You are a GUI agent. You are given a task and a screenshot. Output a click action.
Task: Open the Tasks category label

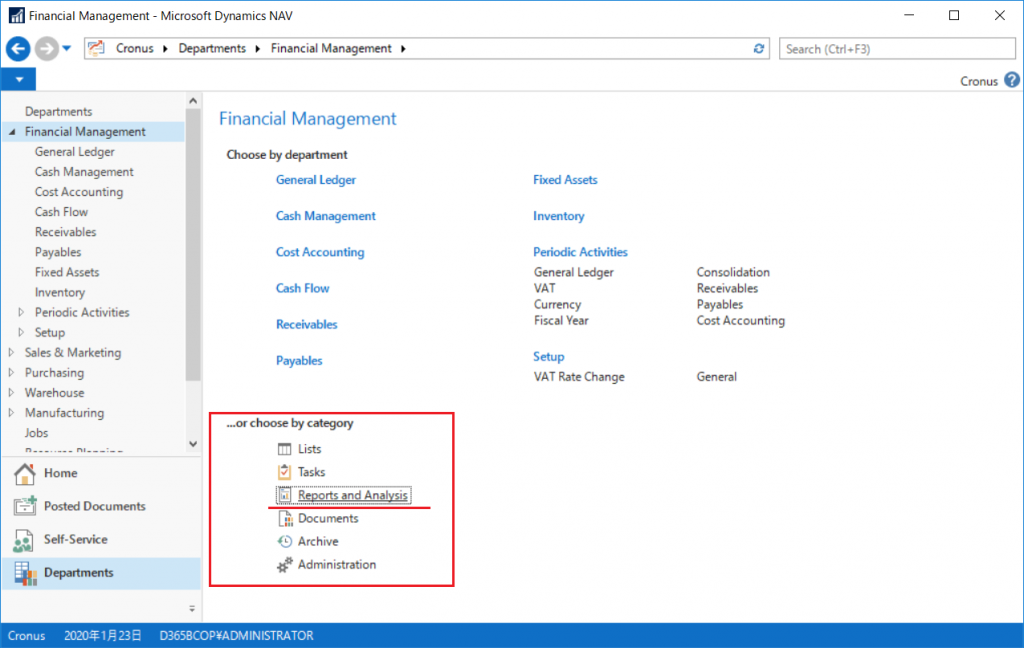[312, 472]
